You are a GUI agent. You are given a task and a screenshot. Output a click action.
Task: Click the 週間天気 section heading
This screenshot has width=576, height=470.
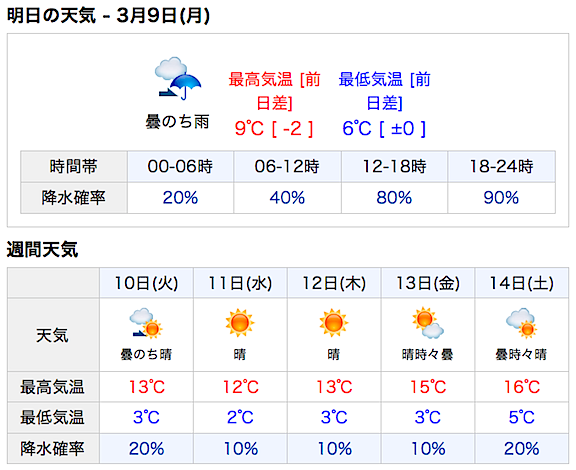(42, 250)
